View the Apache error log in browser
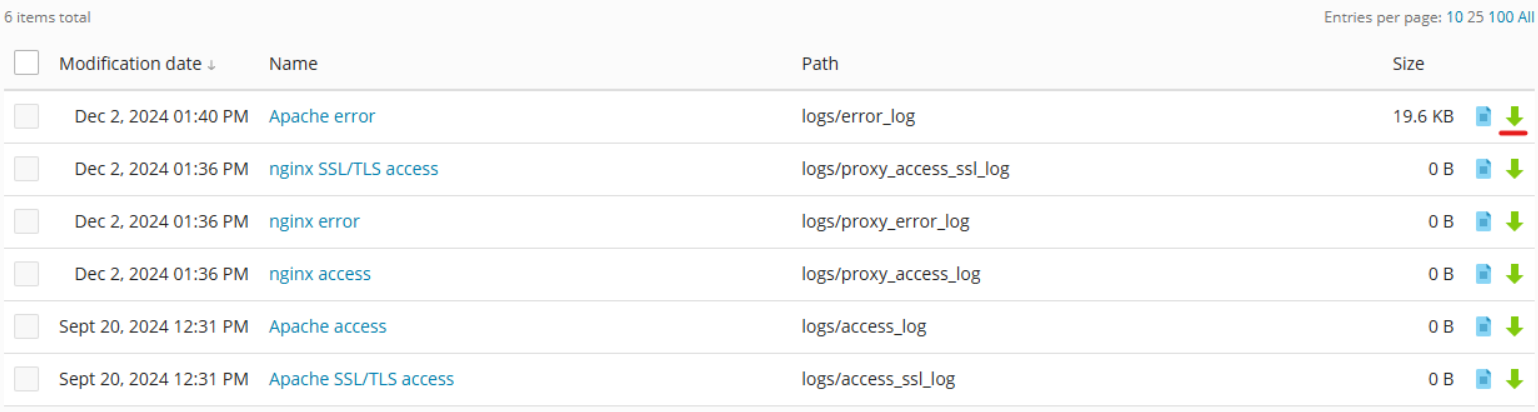The height and width of the screenshot is (412, 1538). coord(1484,116)
